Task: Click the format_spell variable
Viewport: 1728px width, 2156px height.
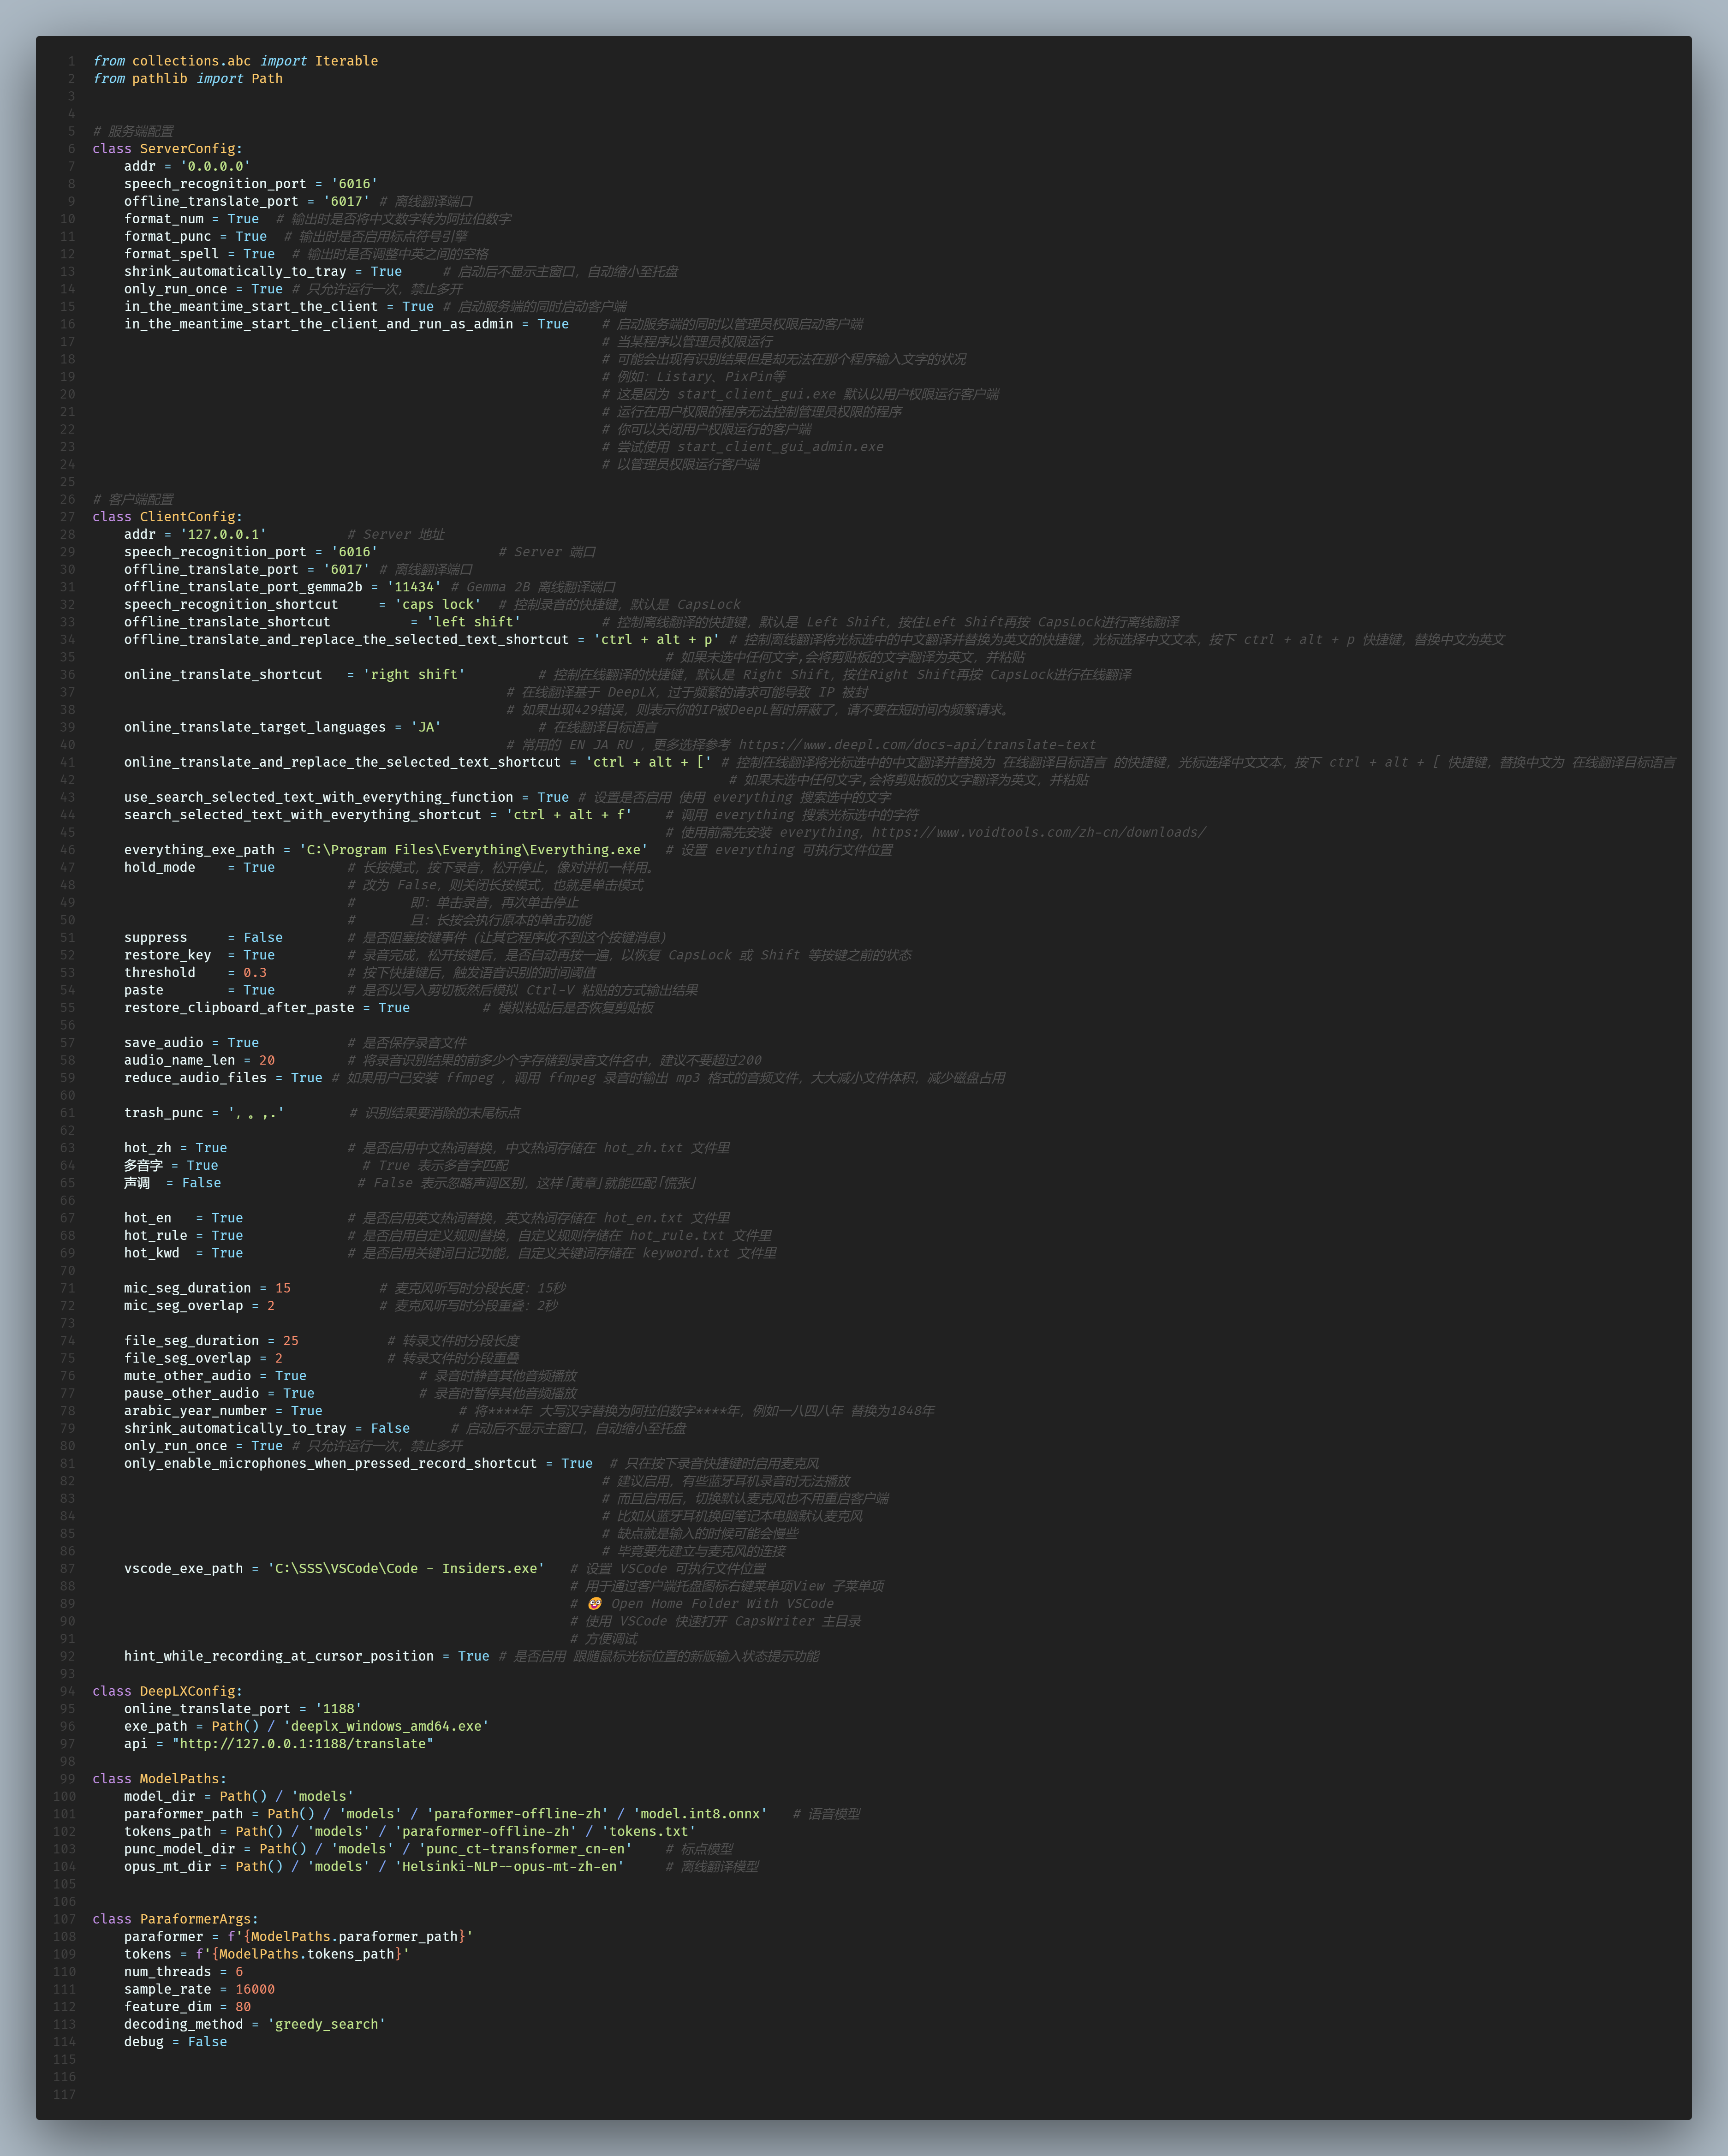Action: [x=172, y=254]
